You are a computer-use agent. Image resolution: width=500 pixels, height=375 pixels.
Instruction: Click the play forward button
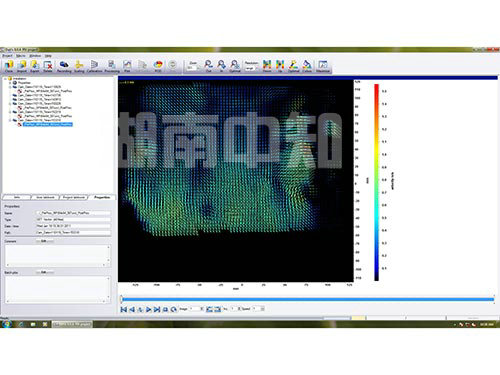pyautogui.click(x=149, y=309)
